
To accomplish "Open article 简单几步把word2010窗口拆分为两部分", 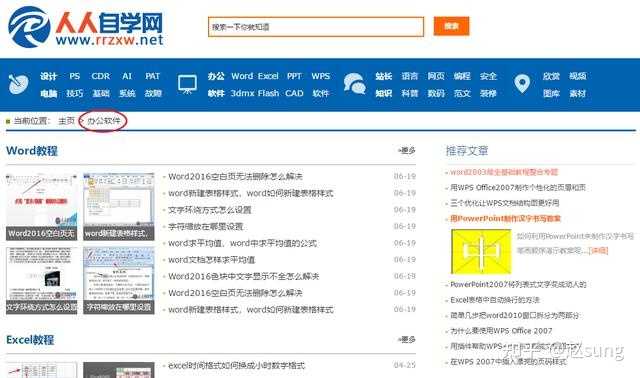I will [x=514, y=316].
